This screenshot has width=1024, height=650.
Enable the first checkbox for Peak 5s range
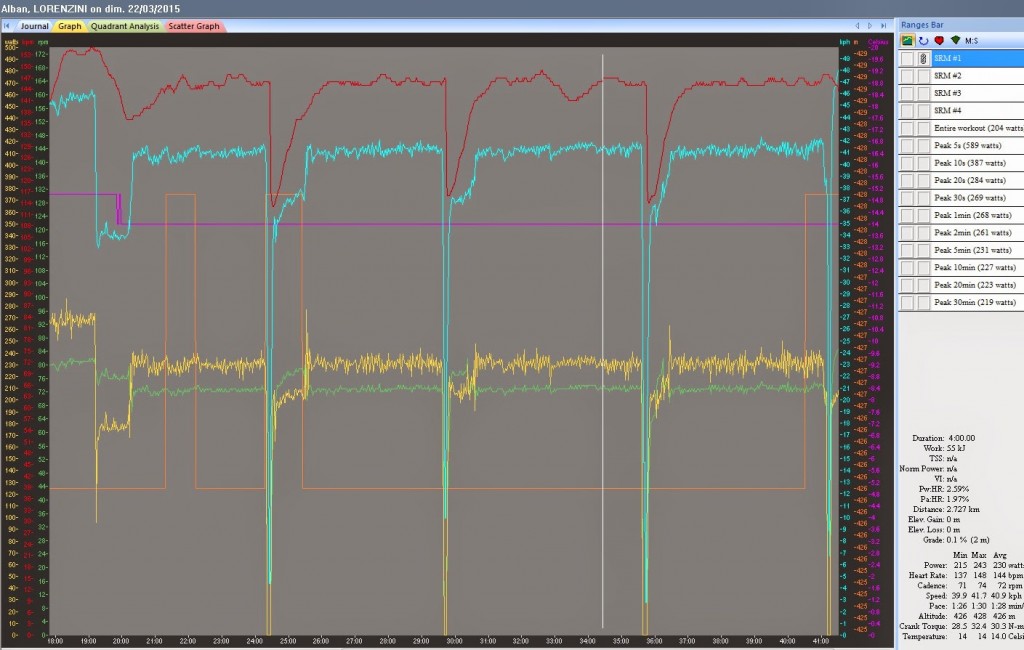pos(906,146)
